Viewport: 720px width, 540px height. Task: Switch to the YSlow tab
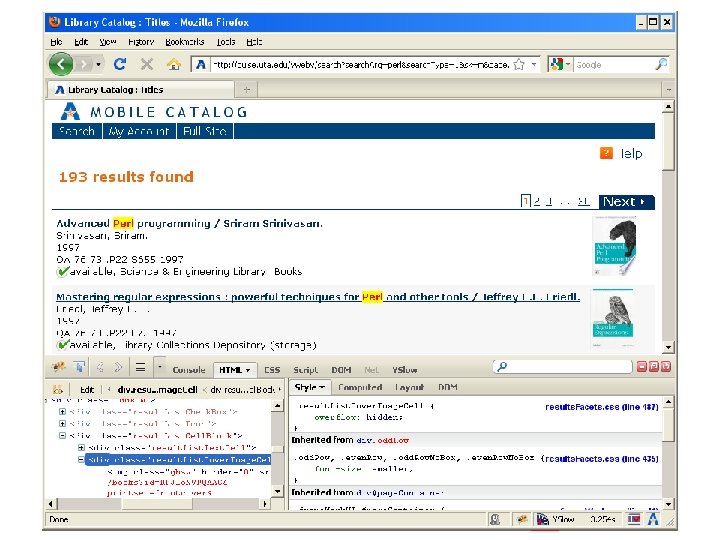tap(405, 370)
